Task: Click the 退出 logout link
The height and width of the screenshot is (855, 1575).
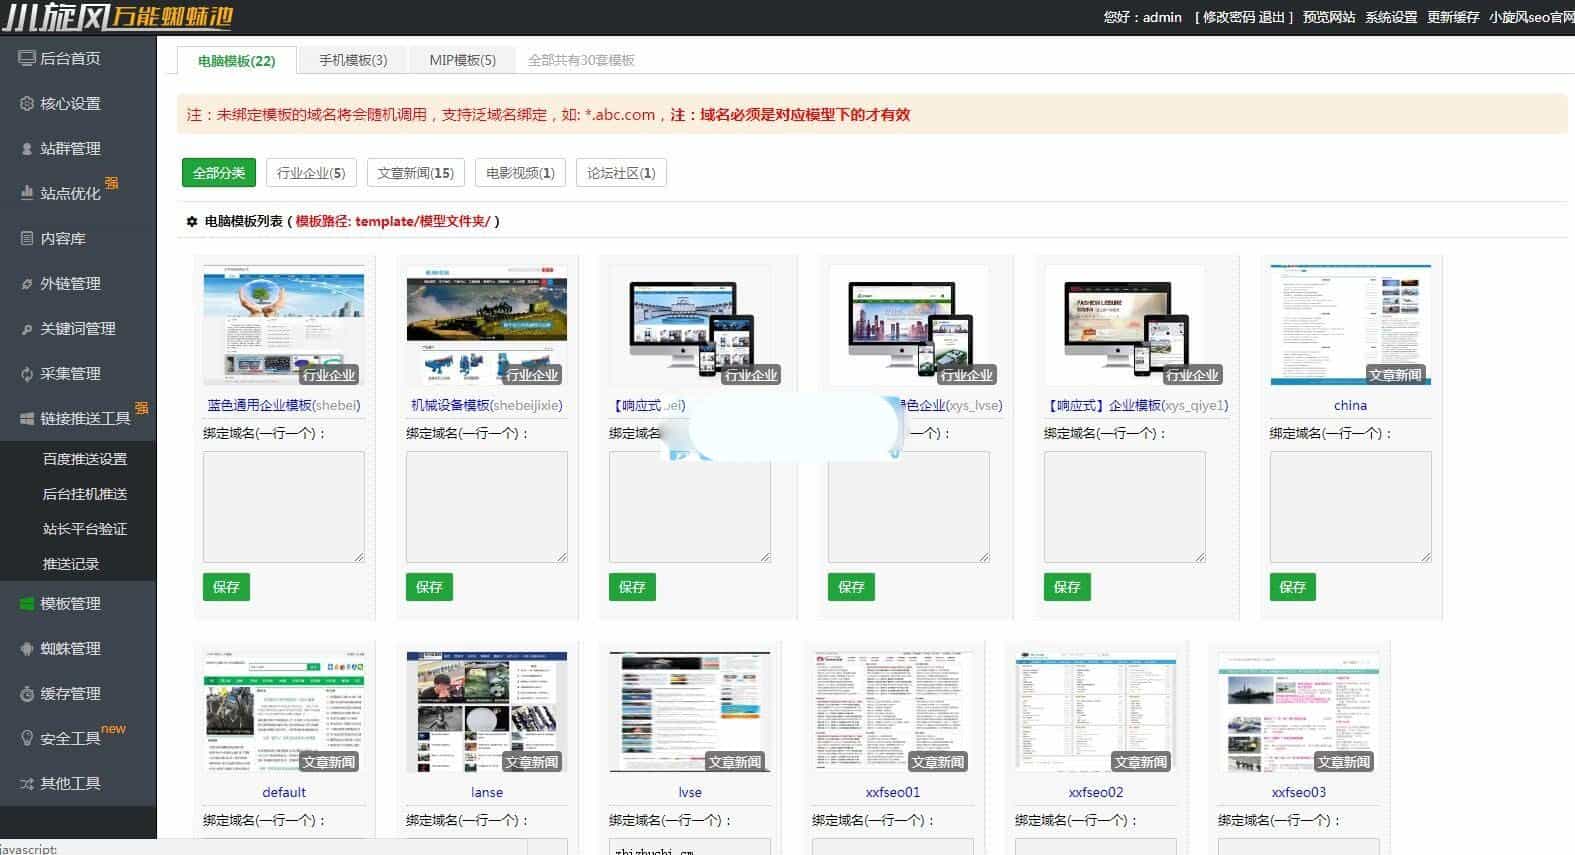Action: [1273, 17]
